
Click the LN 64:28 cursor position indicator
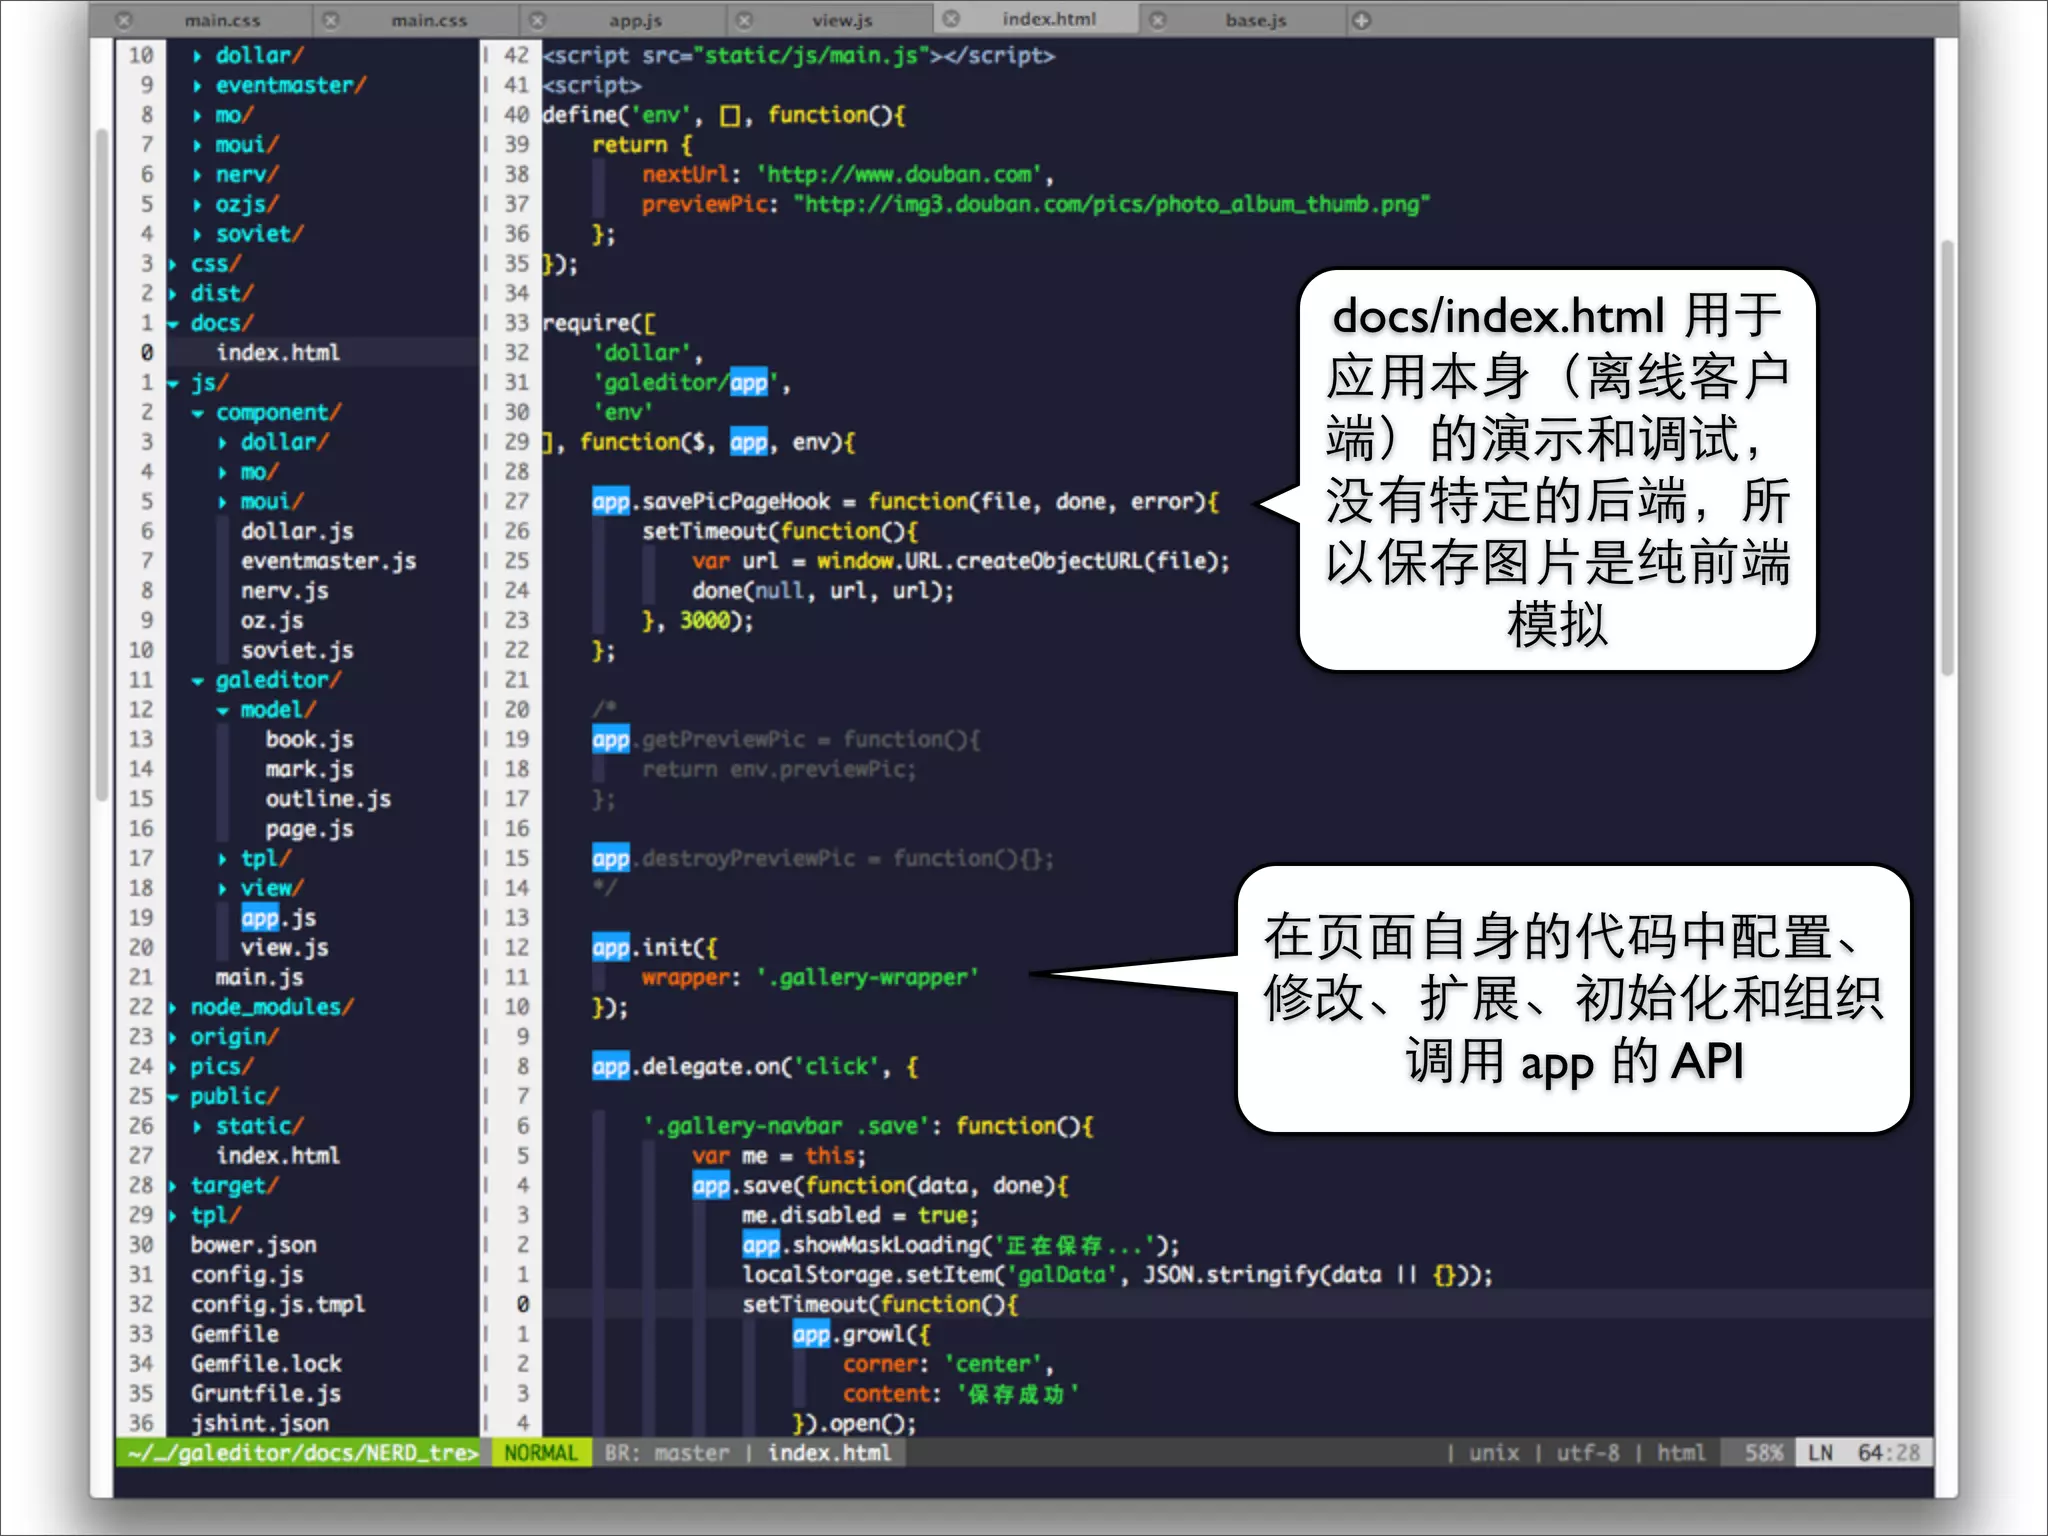tap(1864, 1453)
